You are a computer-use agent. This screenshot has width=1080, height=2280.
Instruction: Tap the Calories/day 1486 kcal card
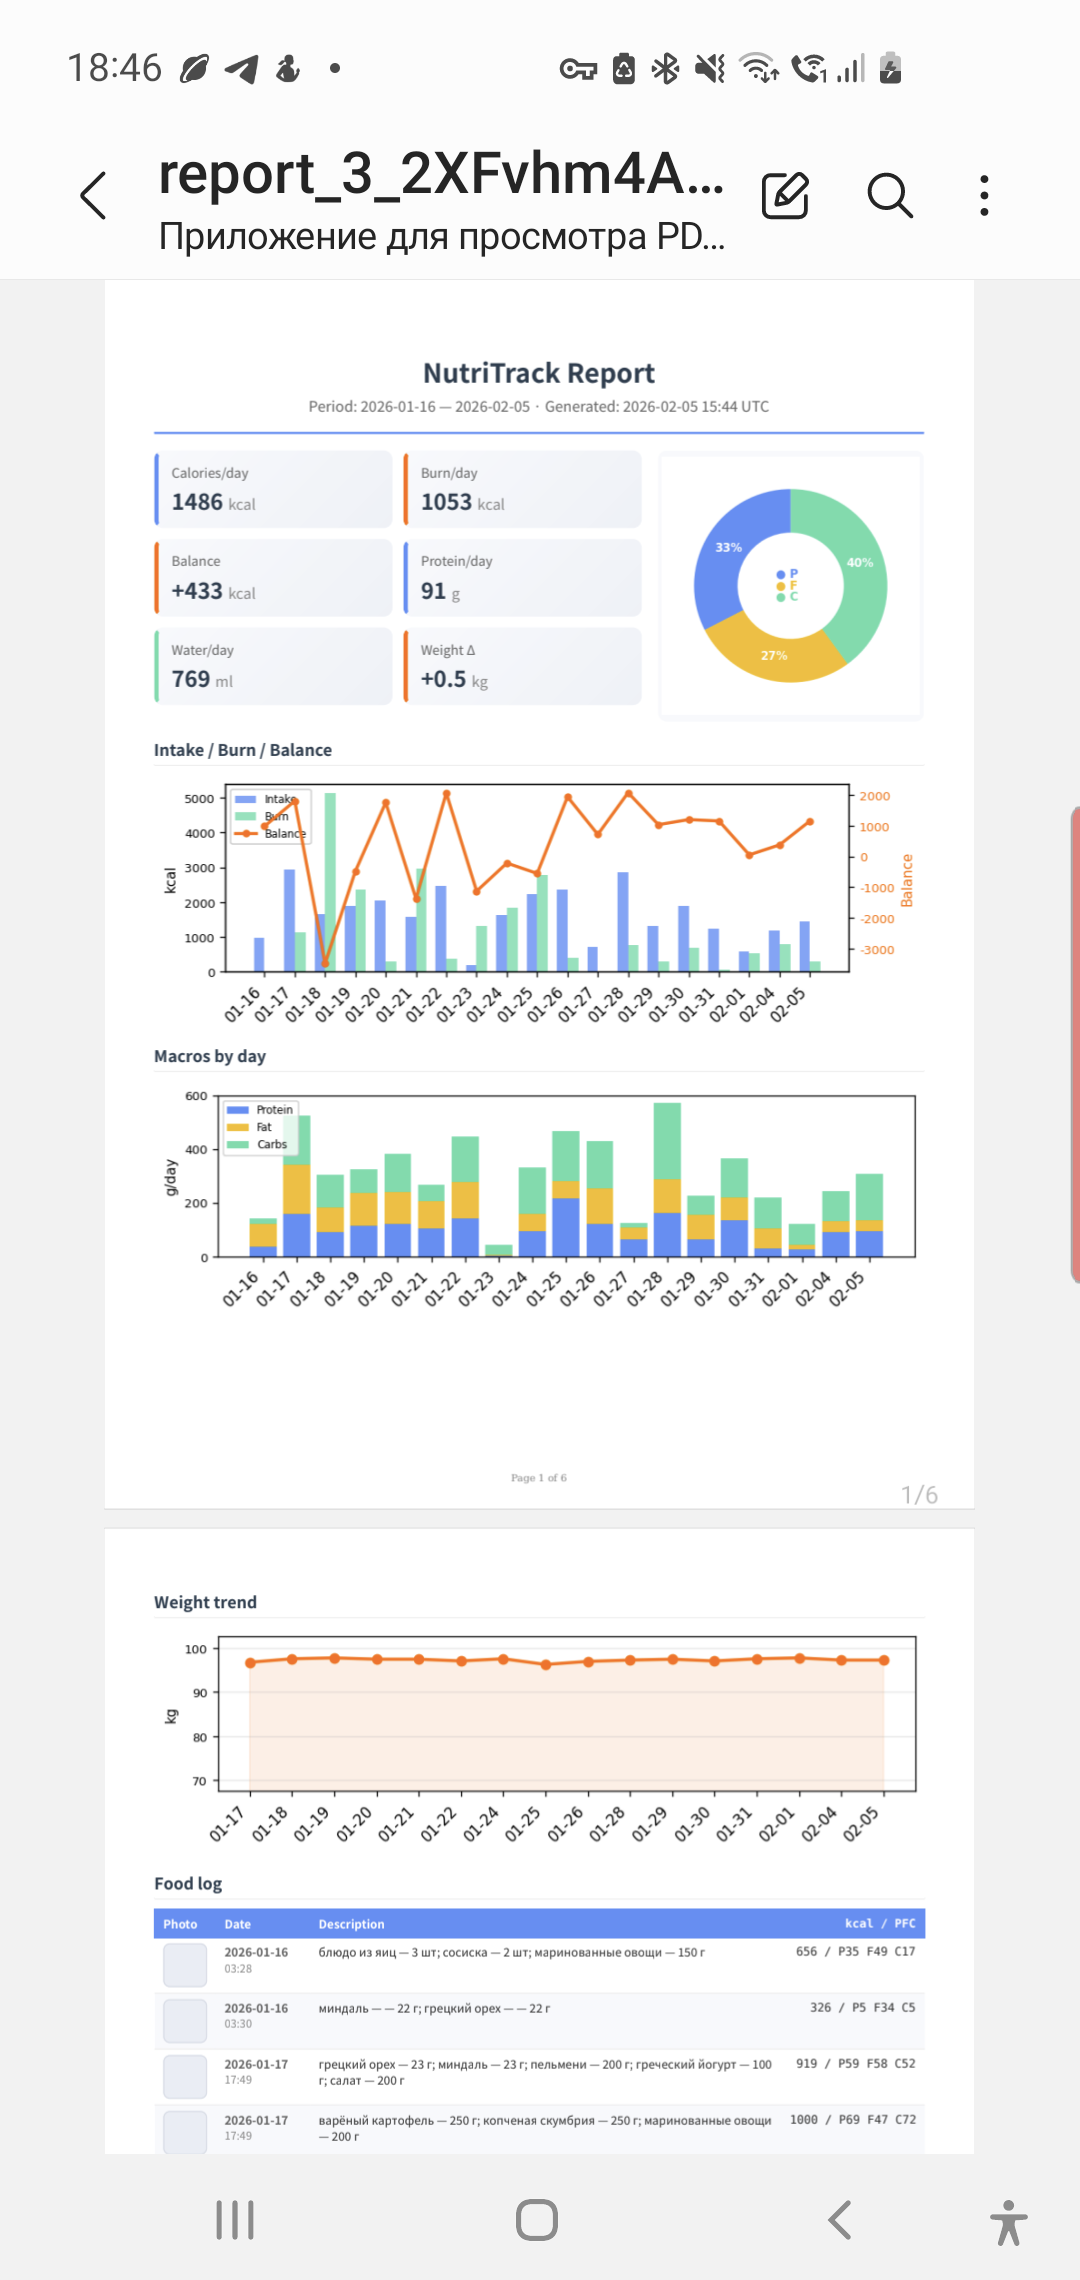273,489
